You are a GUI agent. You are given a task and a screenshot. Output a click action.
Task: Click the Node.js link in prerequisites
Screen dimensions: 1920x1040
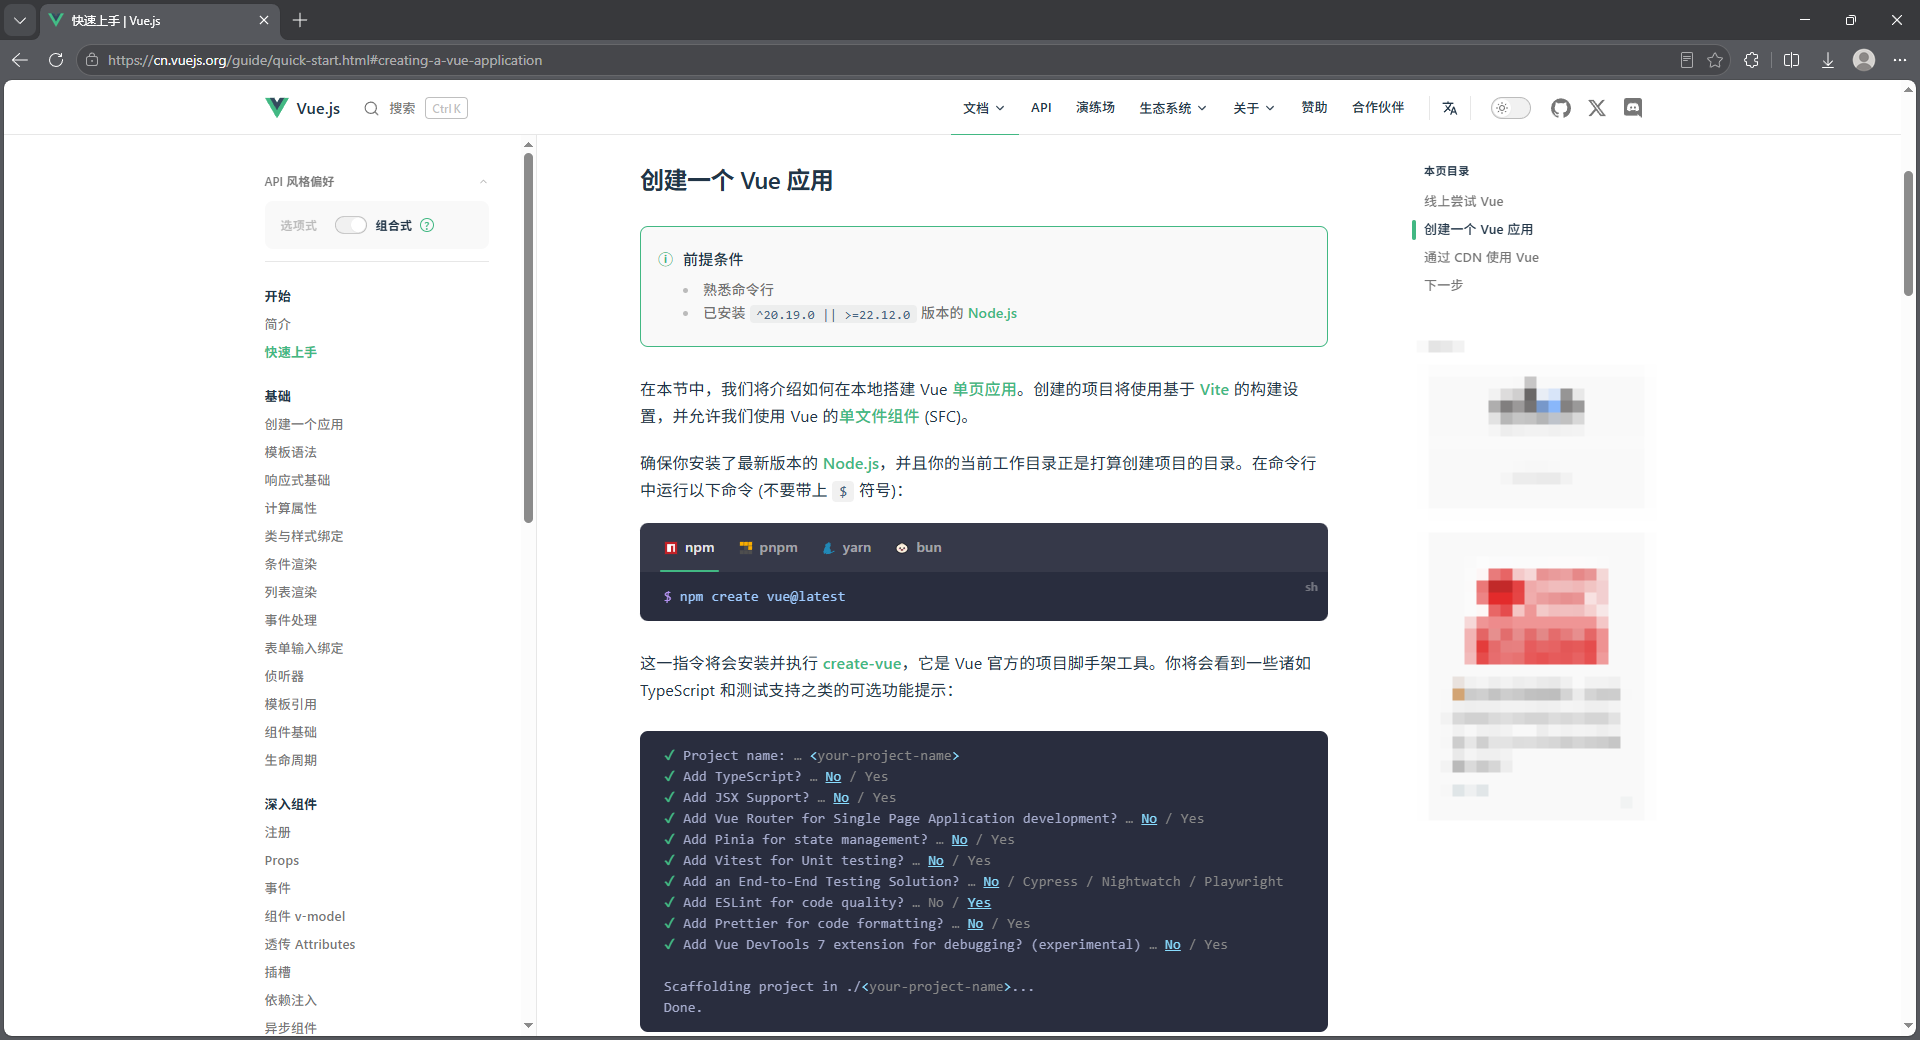click(x=992, y=313)
